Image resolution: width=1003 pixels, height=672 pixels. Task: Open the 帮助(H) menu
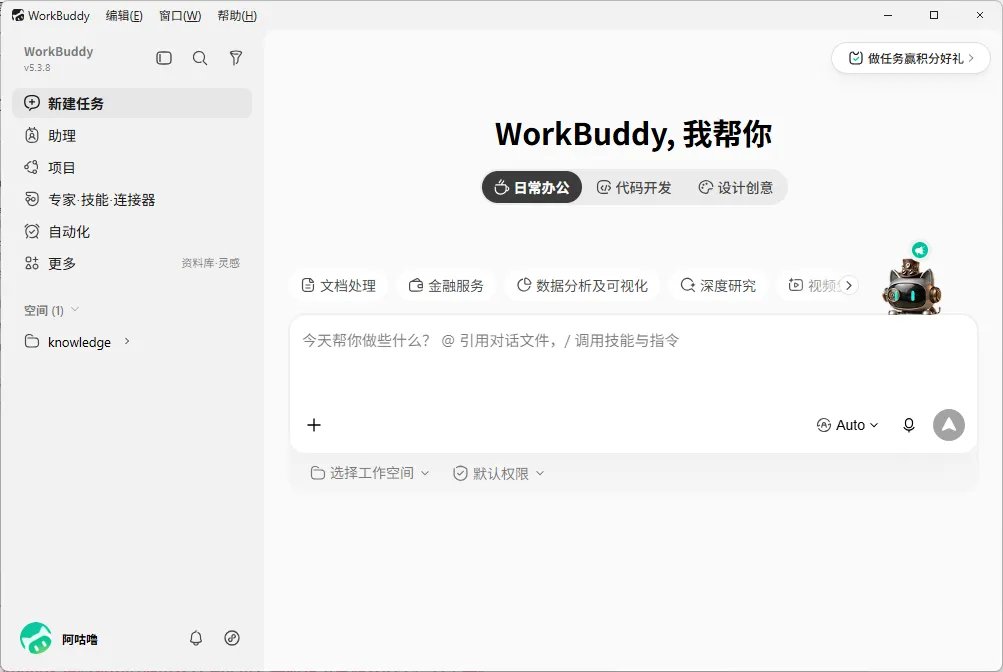[x=237, y=15]
